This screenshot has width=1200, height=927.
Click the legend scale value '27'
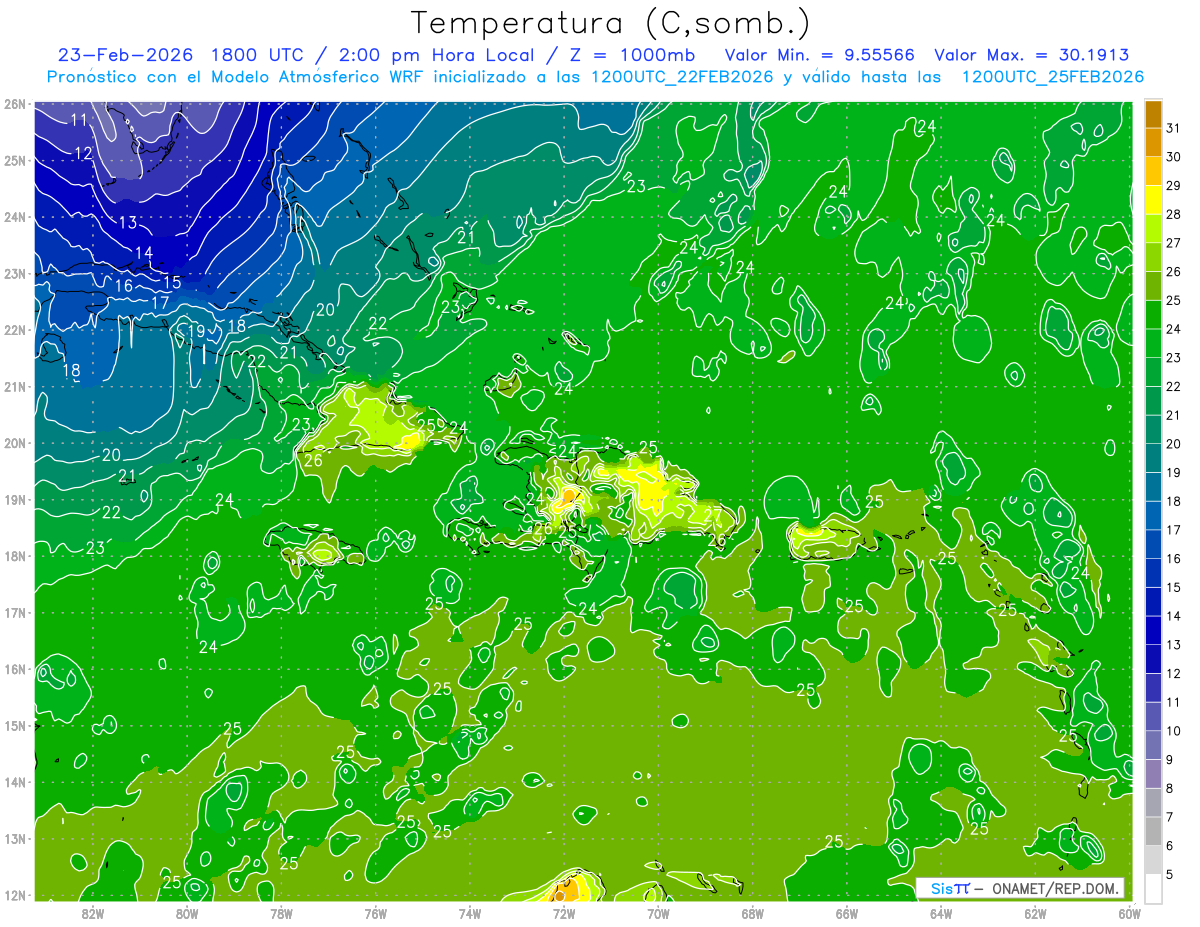[x=1174, y=242]
